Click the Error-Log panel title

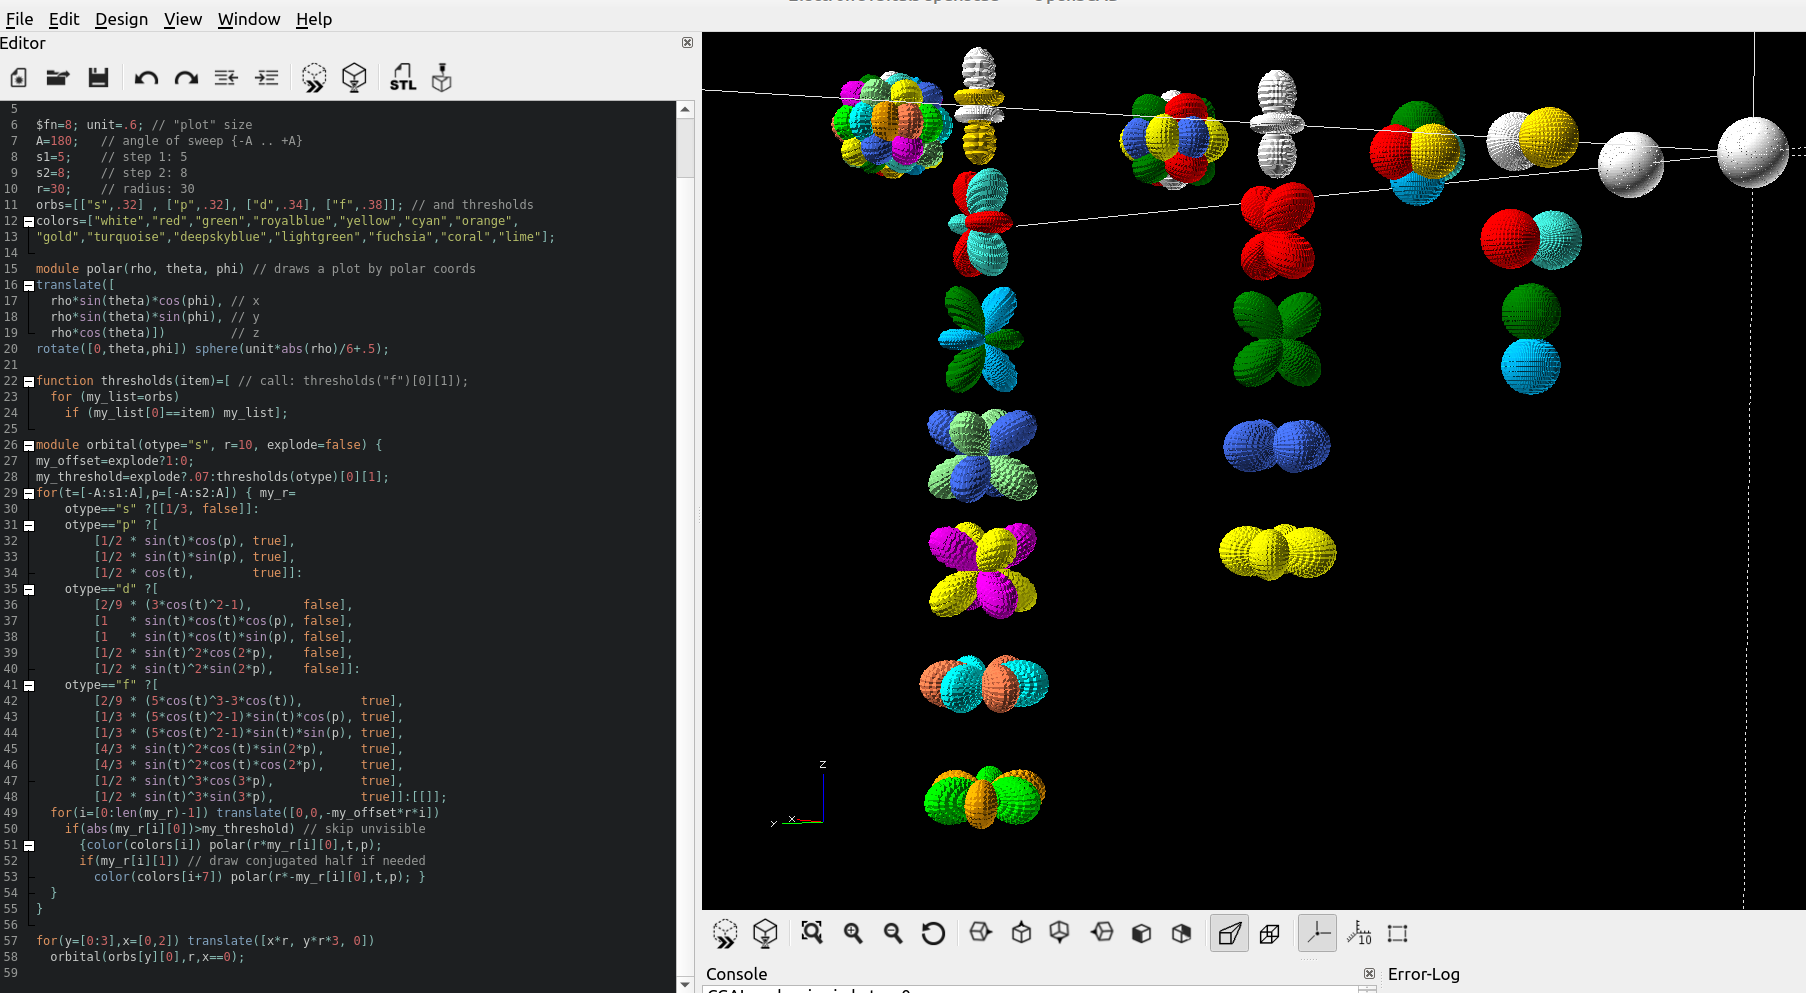click(1423, 974)
